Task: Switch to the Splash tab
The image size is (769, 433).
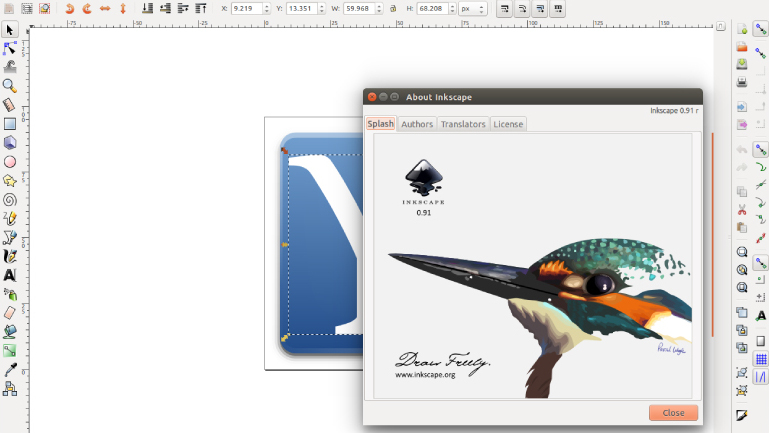Action: [381, 124]
